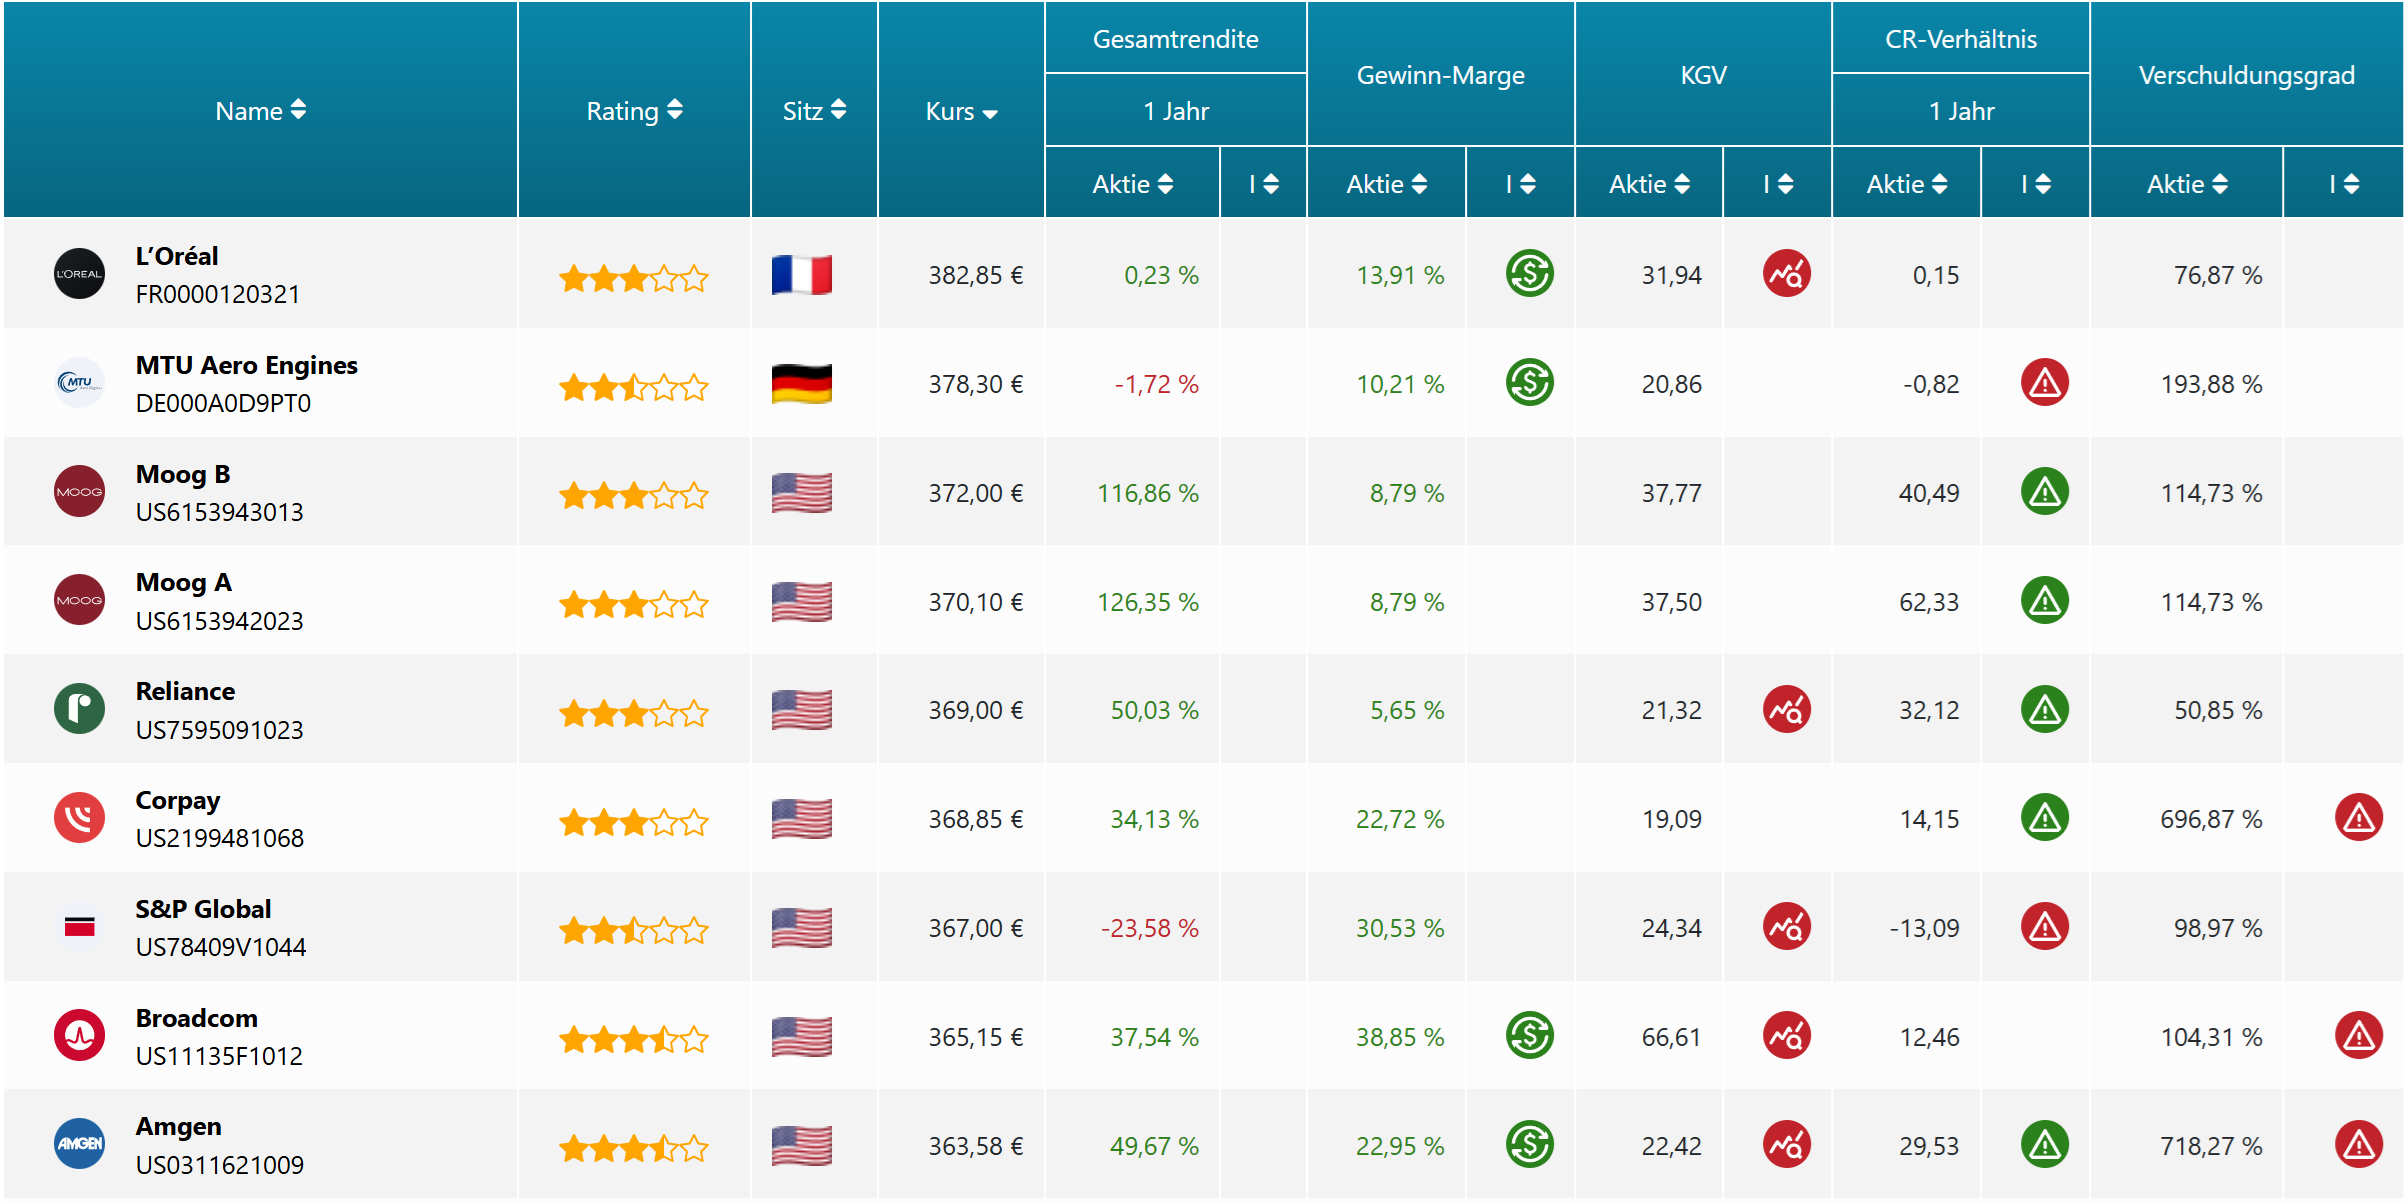The height and width of the screenshot is (1203, 2407).
Task: Click Amgen green profit margin icon
Action: click(1529, 1145)
